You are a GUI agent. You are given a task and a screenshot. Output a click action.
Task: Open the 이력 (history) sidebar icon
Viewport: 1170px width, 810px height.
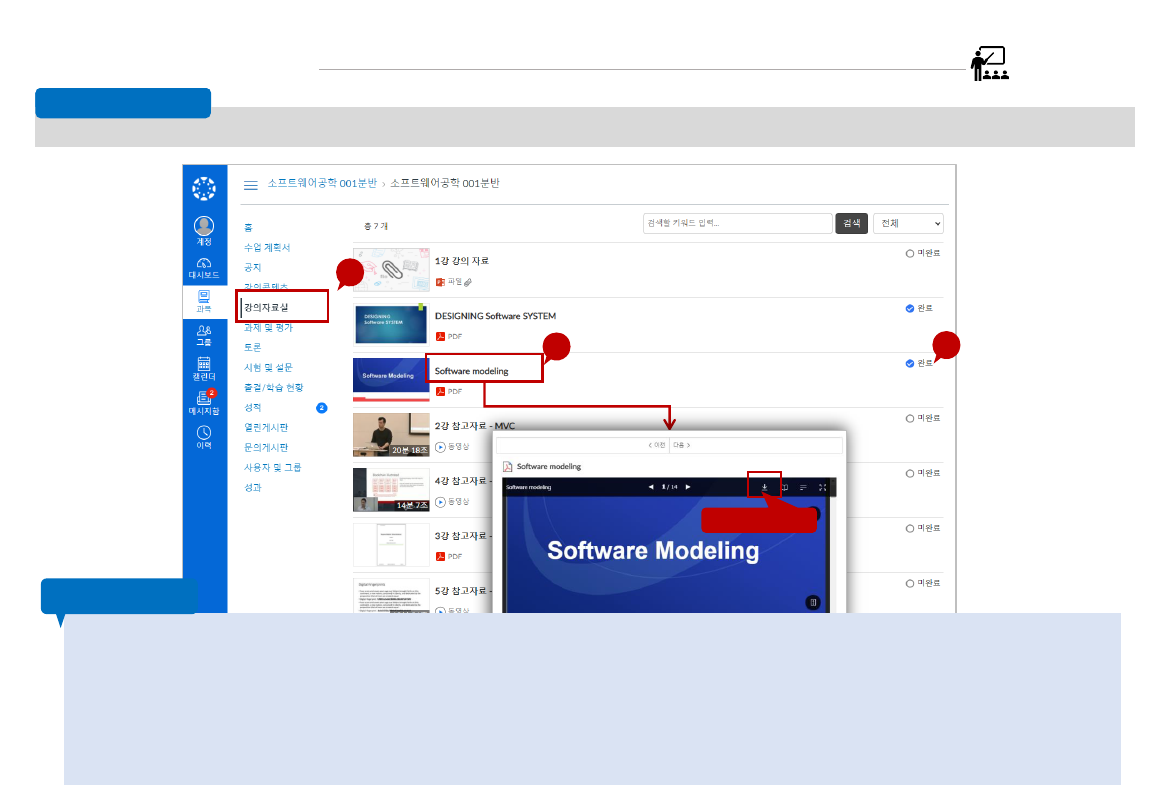204,432
